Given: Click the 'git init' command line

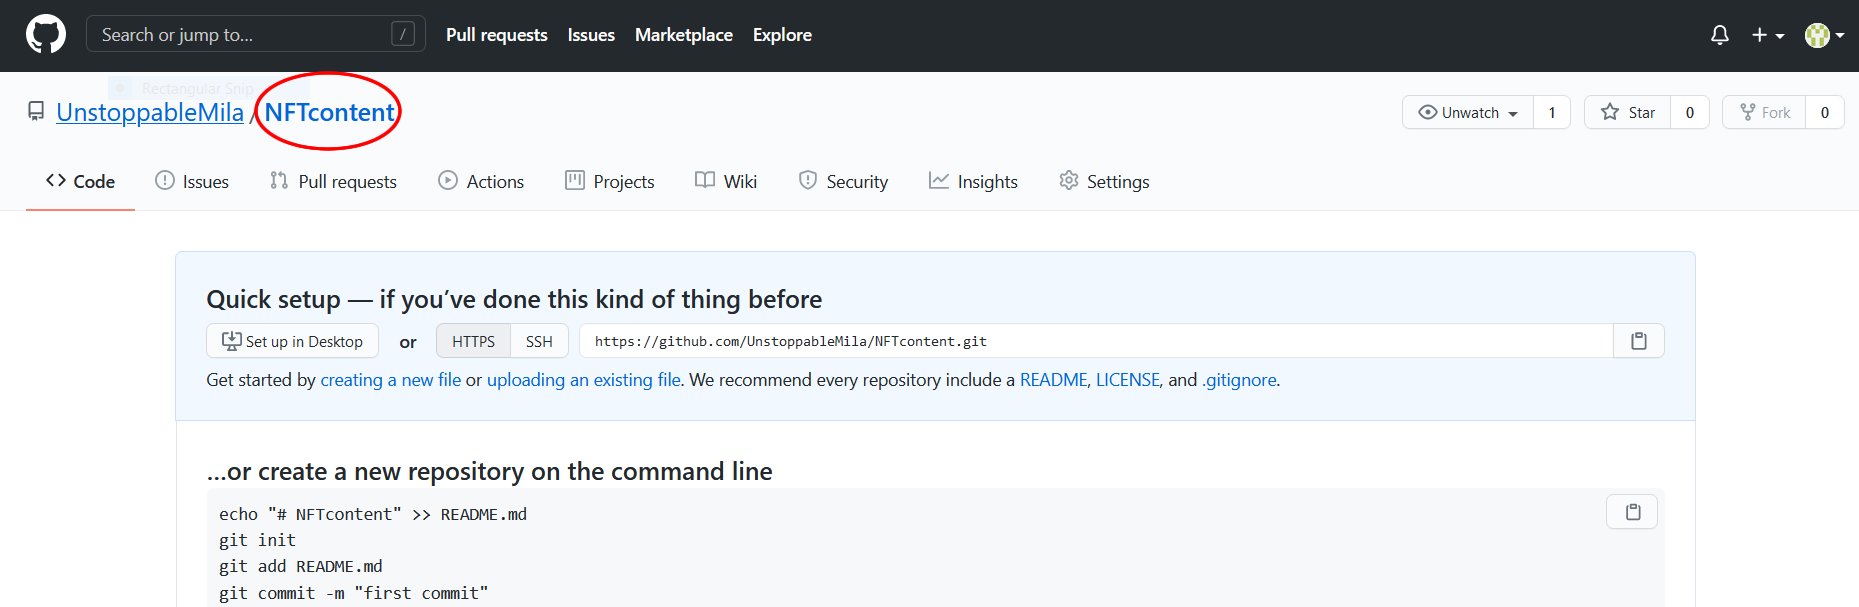Looking at the screenshot, I should [257, 540].
